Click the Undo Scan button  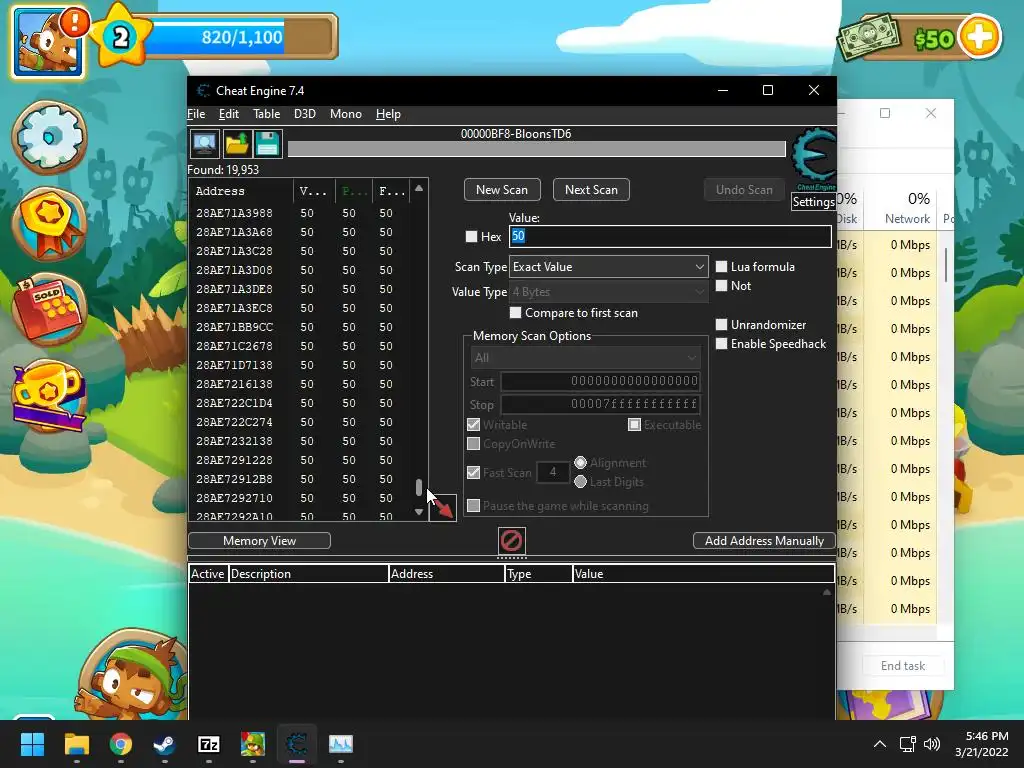(x=744, y=189)
